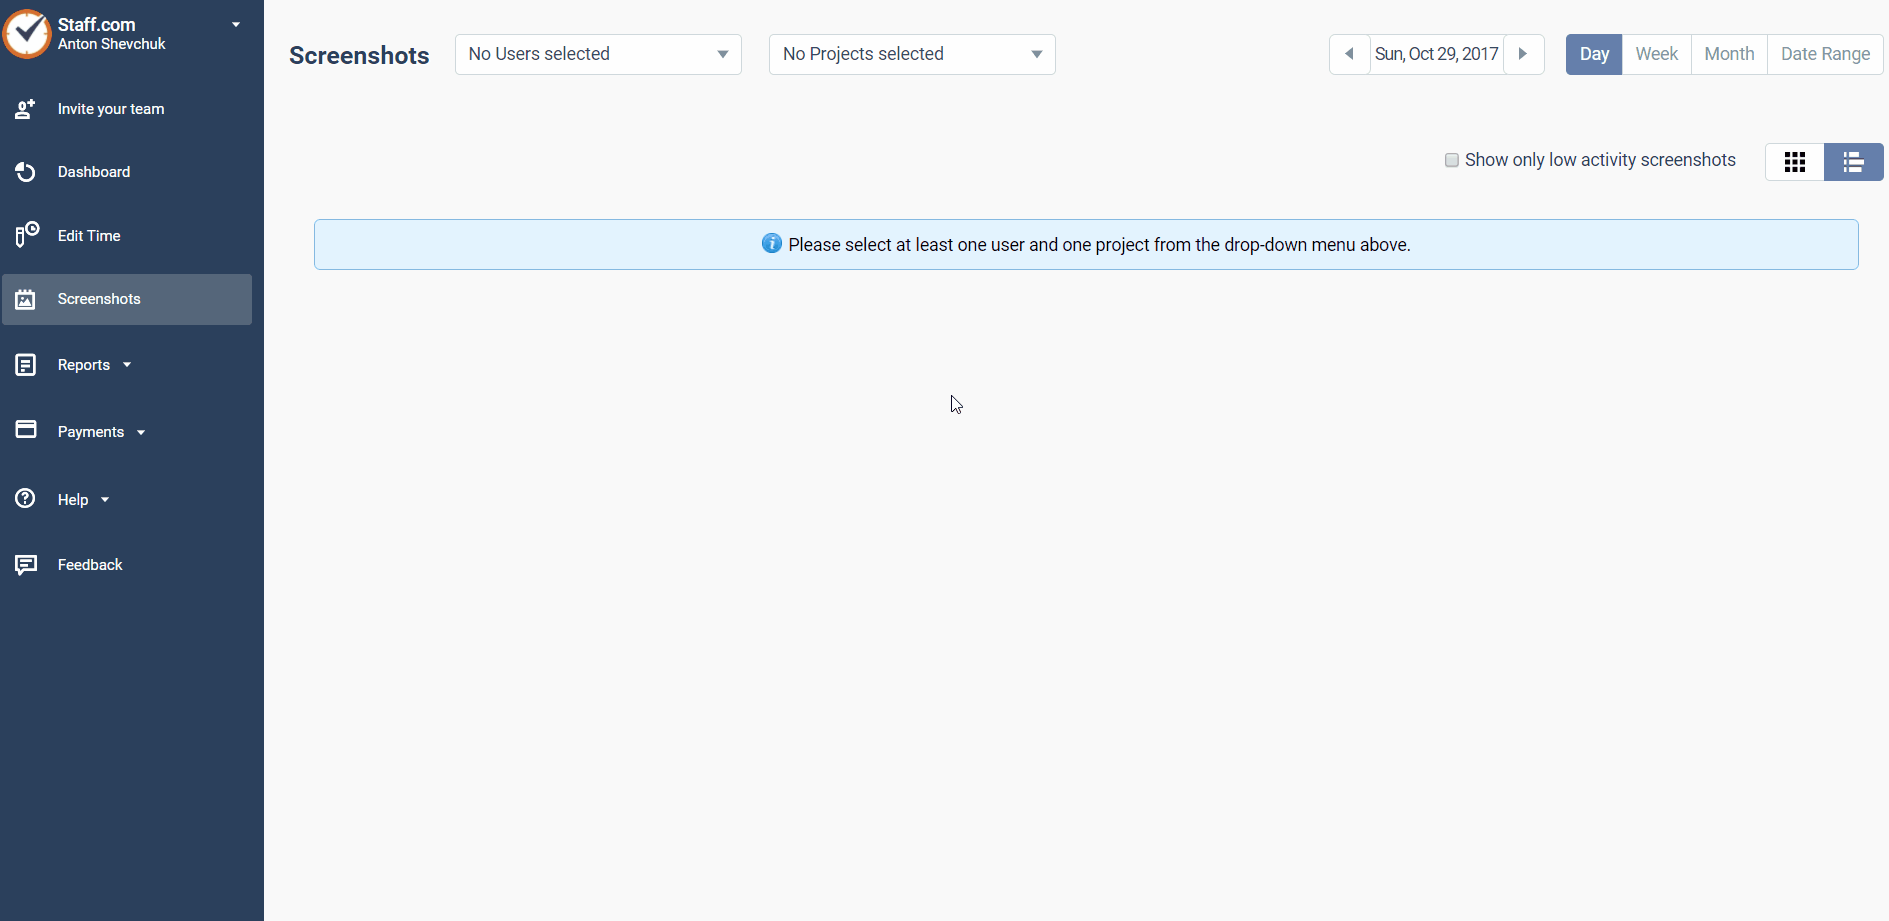Screen dimensions: 1889x921
Task: Open the No Projects selected dropdown
Action: (911, 54)
